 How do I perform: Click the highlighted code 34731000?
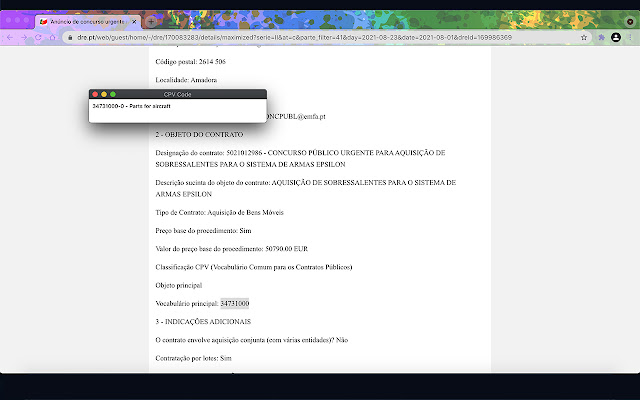point(235,303)
